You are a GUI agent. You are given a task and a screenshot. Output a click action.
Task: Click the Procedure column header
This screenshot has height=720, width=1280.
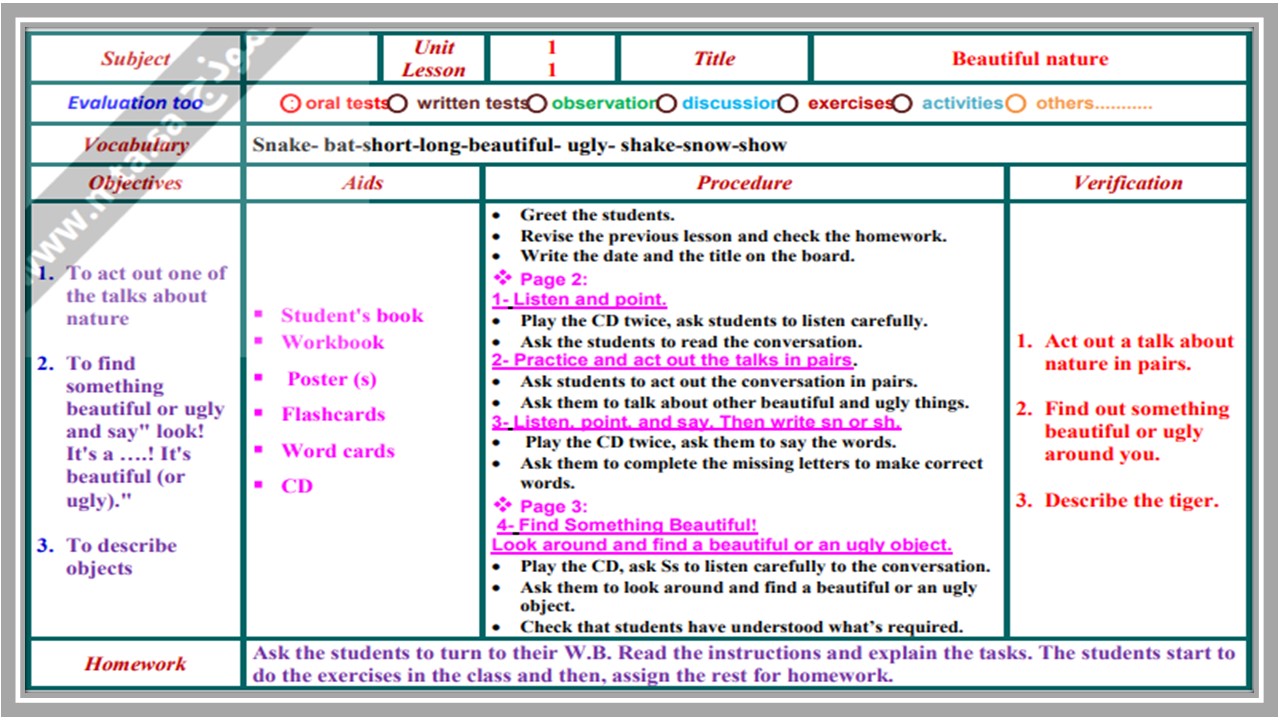tap(744, 183)
